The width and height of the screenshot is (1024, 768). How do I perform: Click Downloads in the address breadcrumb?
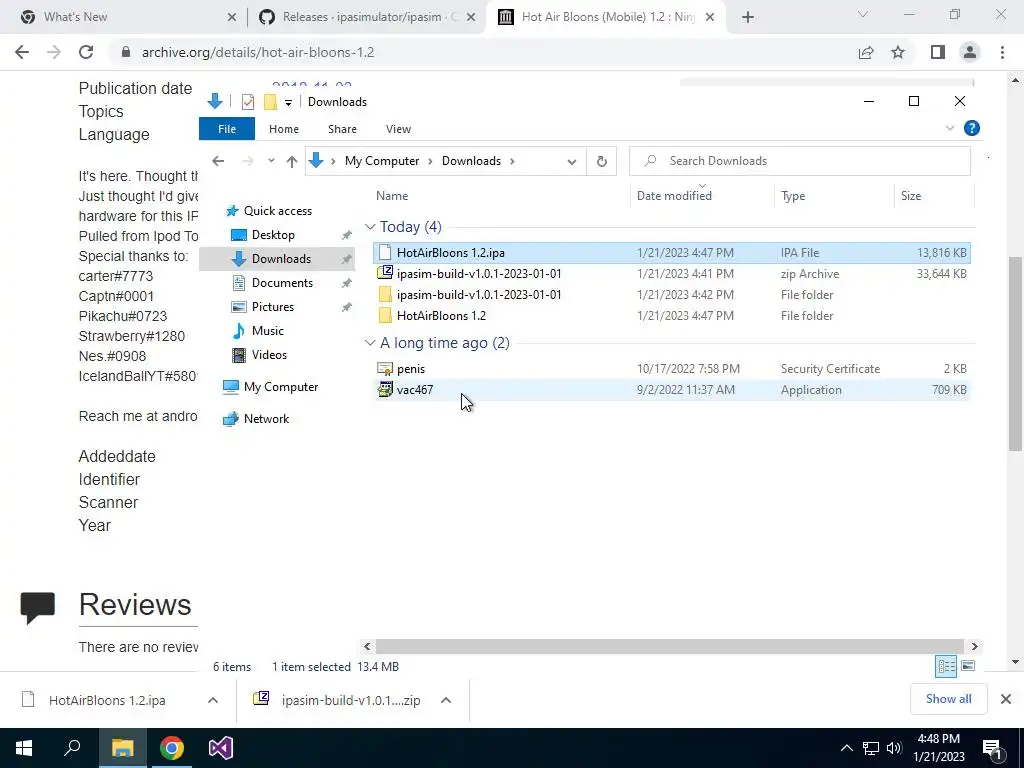(x=471, y=161)
